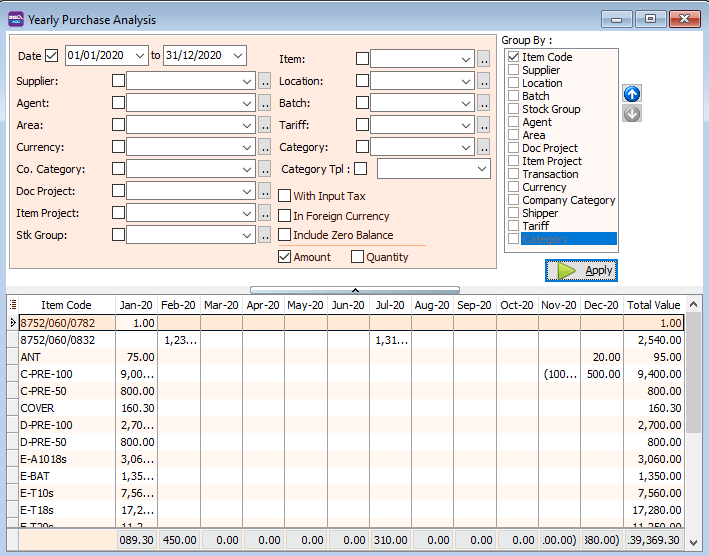Open the Item lookup ellipsis button
Screen dimensions: 709x556
point(483,60)
